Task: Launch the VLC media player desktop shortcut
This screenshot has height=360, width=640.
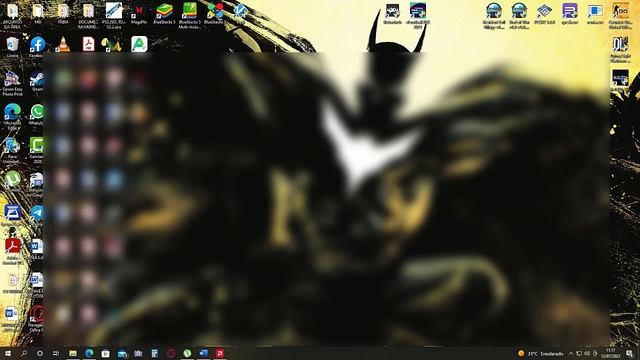Action: pyautogui.click(x=62, y=44)
